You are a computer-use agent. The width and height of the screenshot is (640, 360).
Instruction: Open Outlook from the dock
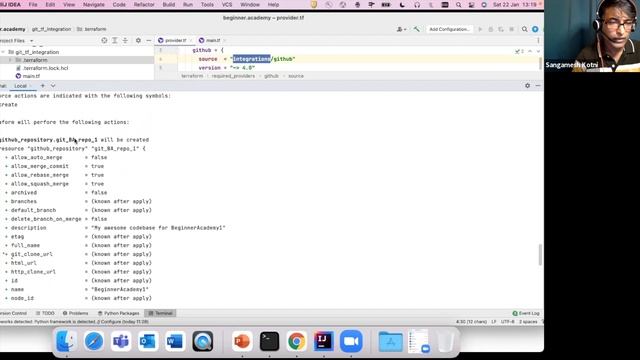(148, 341)
